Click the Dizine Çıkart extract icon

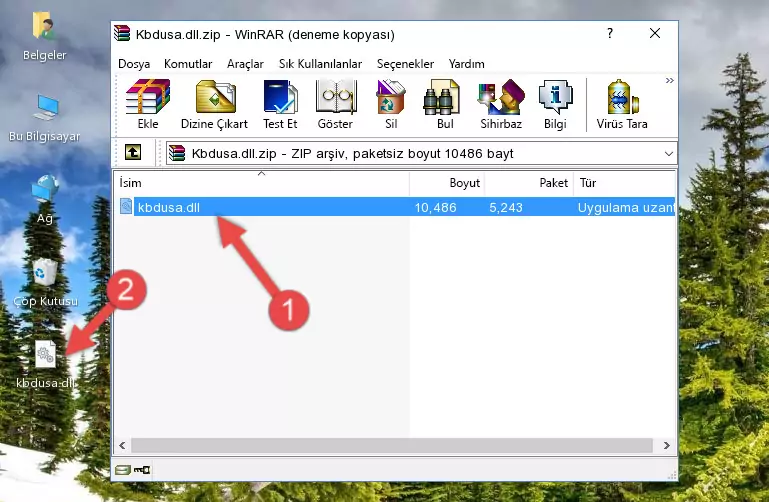coord(214,104)
